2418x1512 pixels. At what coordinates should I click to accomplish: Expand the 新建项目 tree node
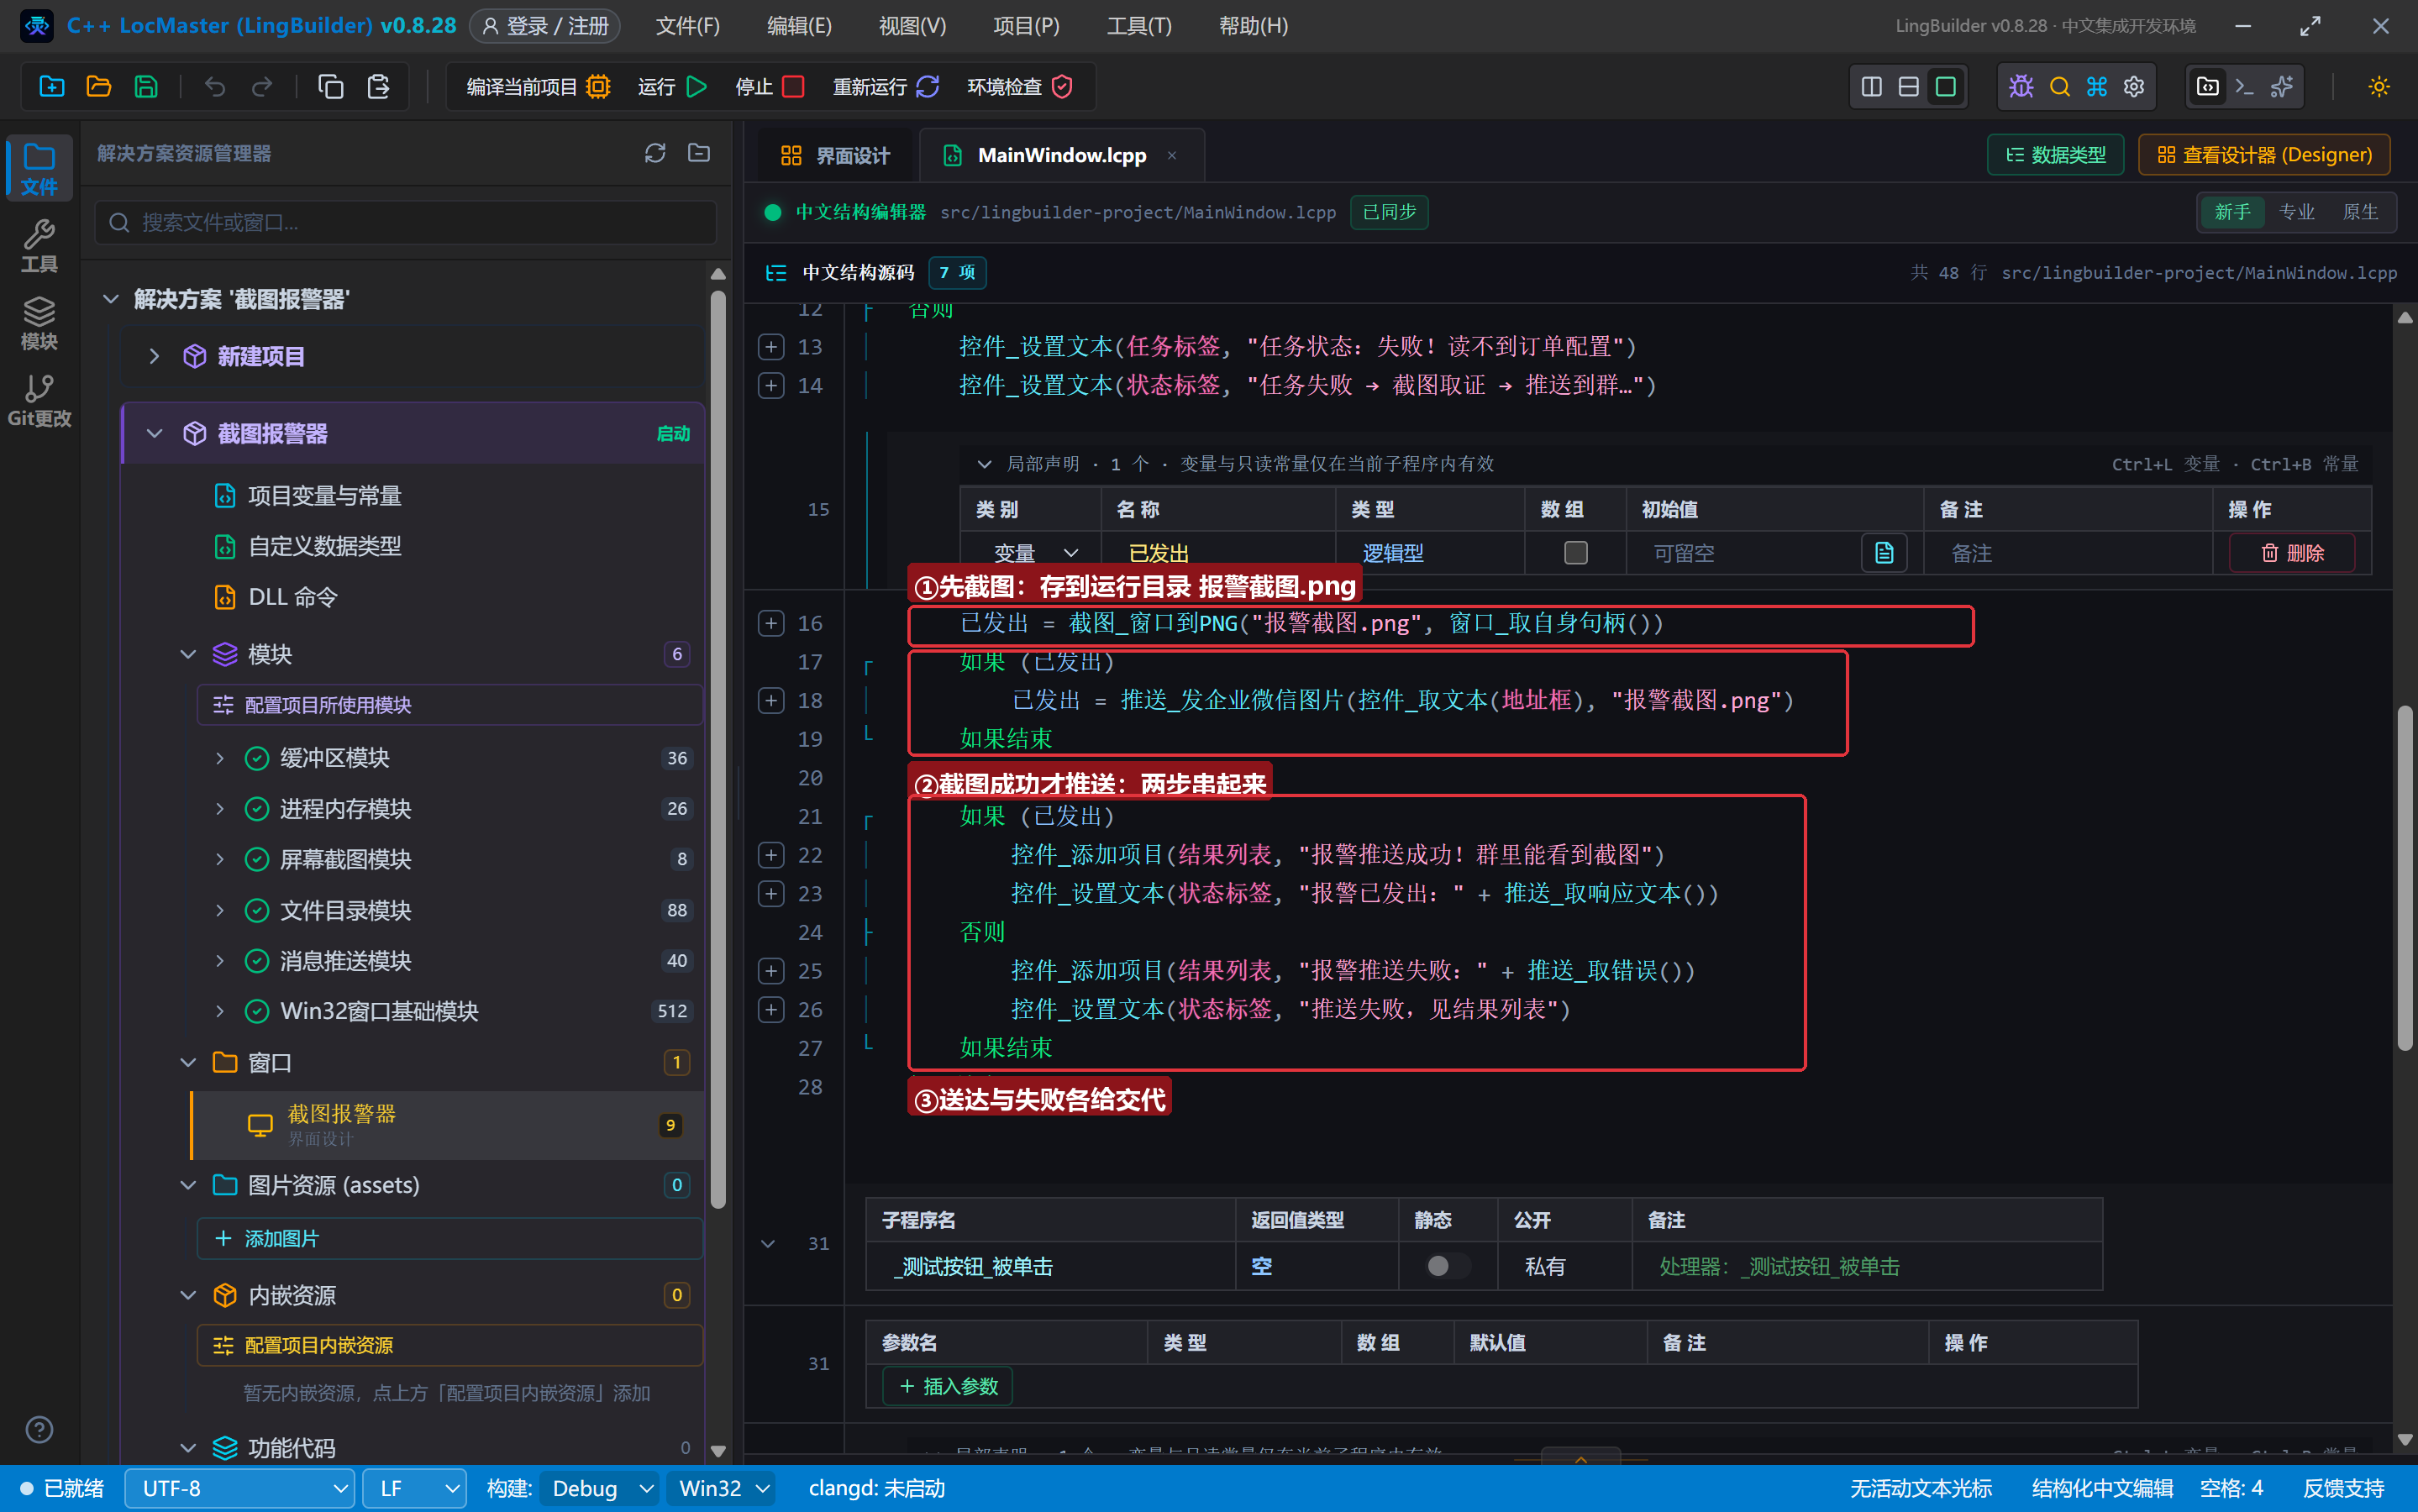pyautogui.click(x=154, y=356)
